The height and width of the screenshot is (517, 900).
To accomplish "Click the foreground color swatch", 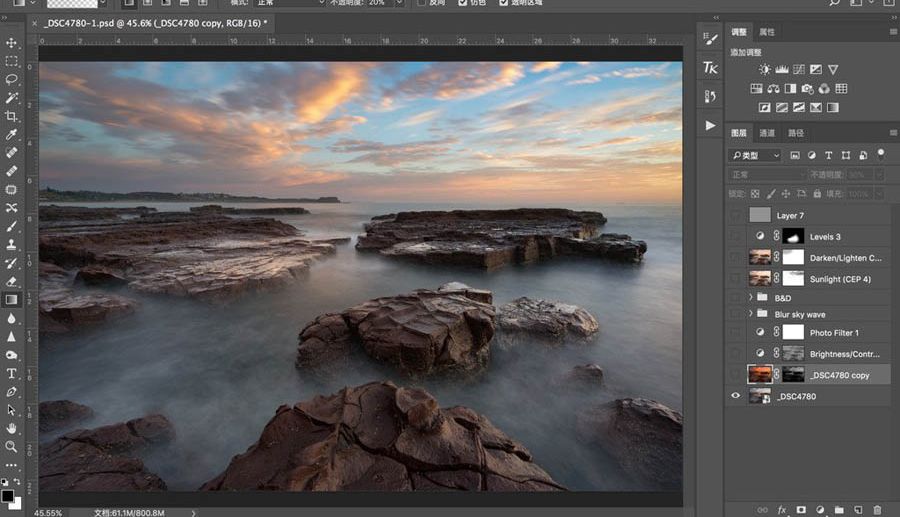I will [x=7, y=496].
